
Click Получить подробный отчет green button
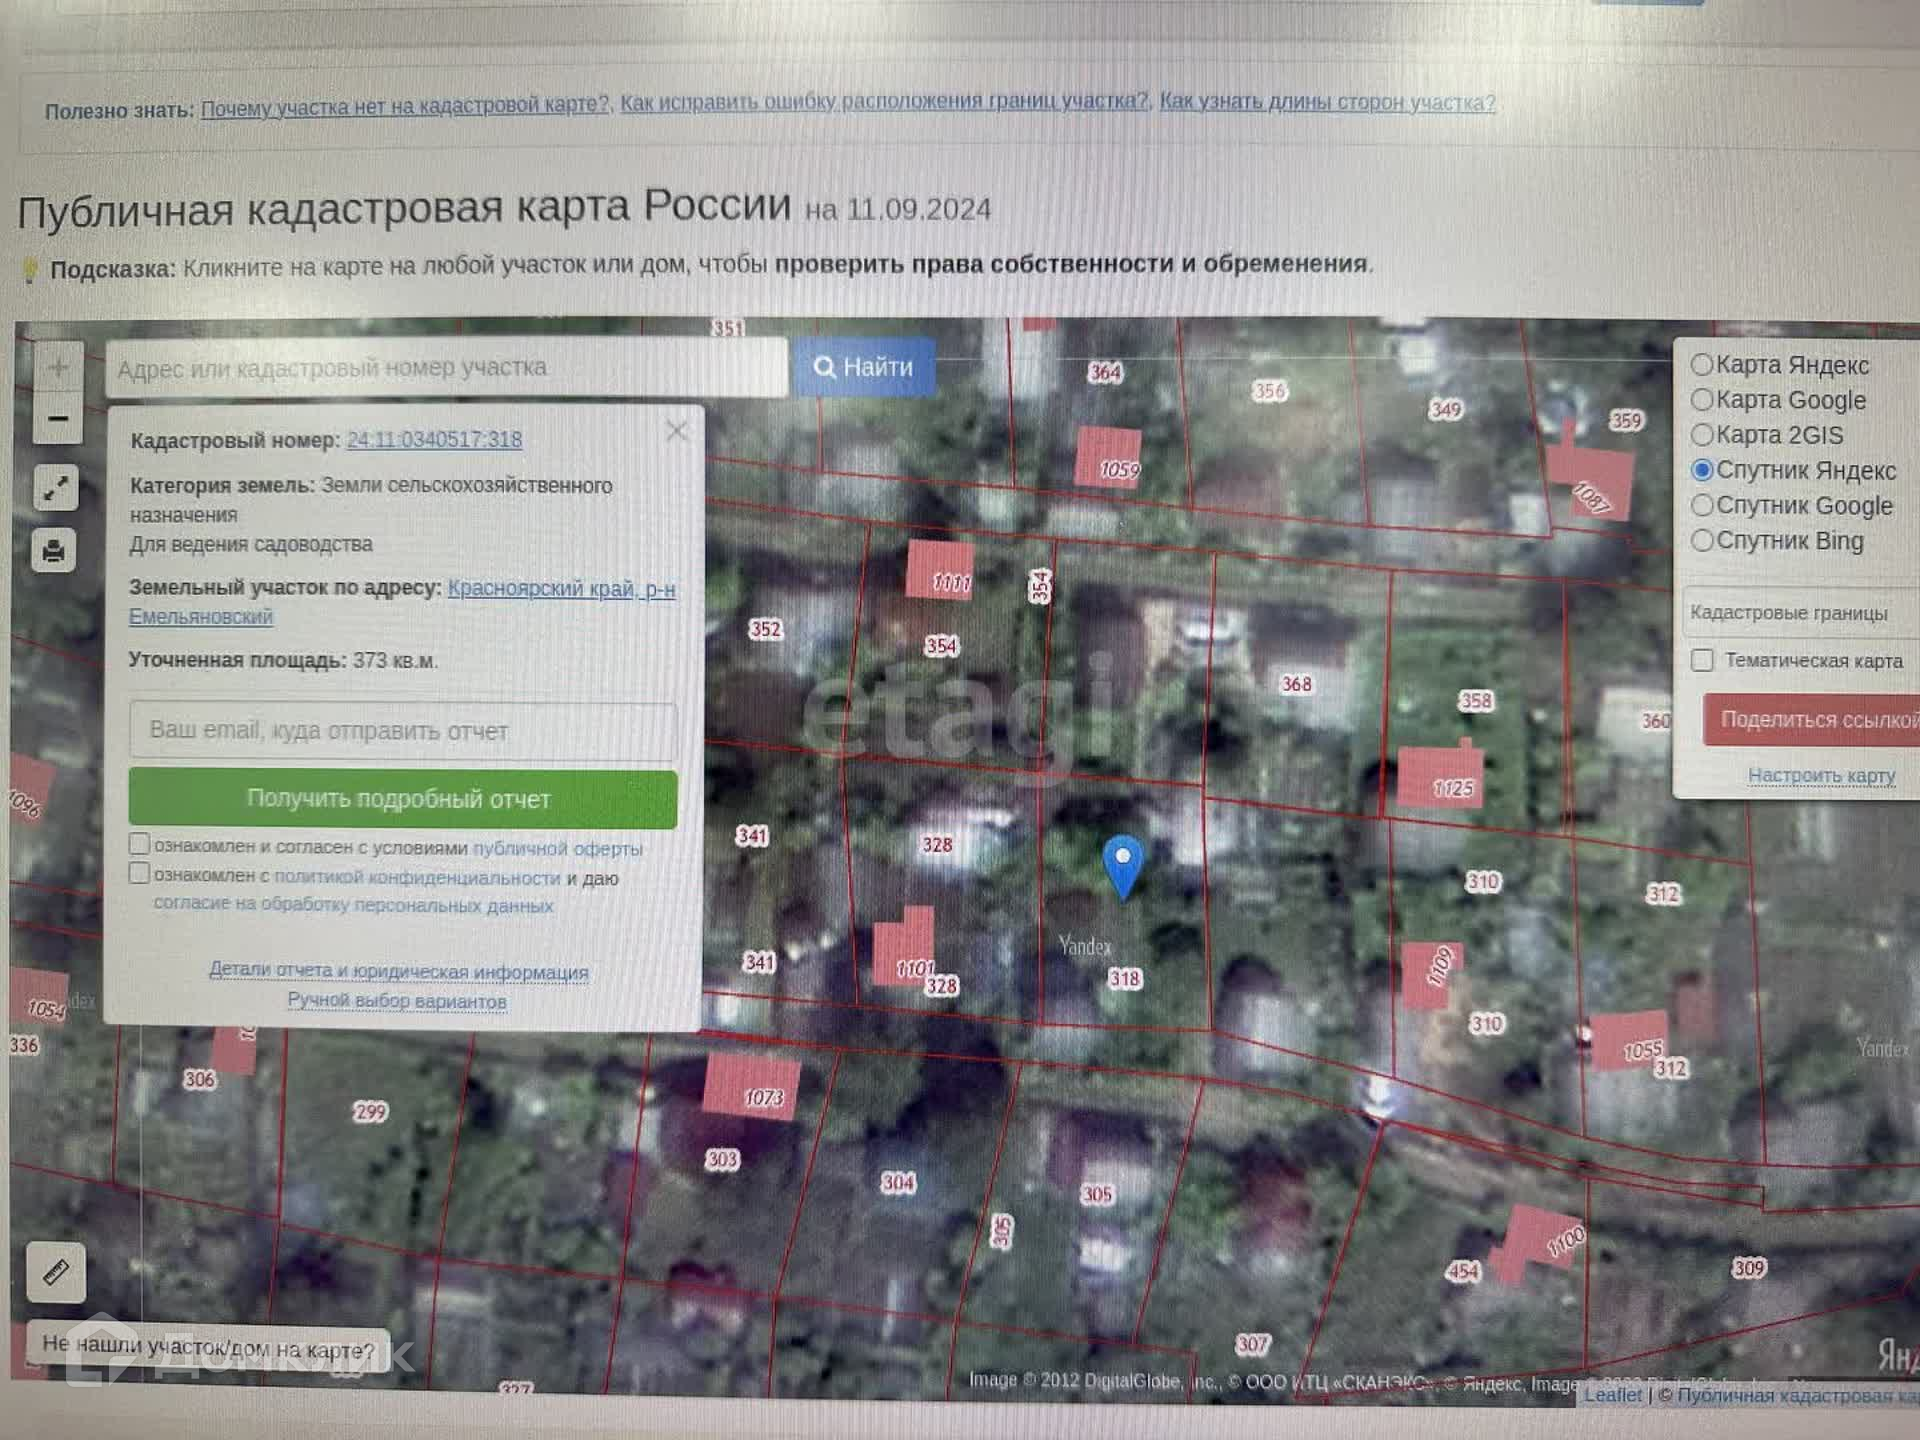[x=403, y=799]
